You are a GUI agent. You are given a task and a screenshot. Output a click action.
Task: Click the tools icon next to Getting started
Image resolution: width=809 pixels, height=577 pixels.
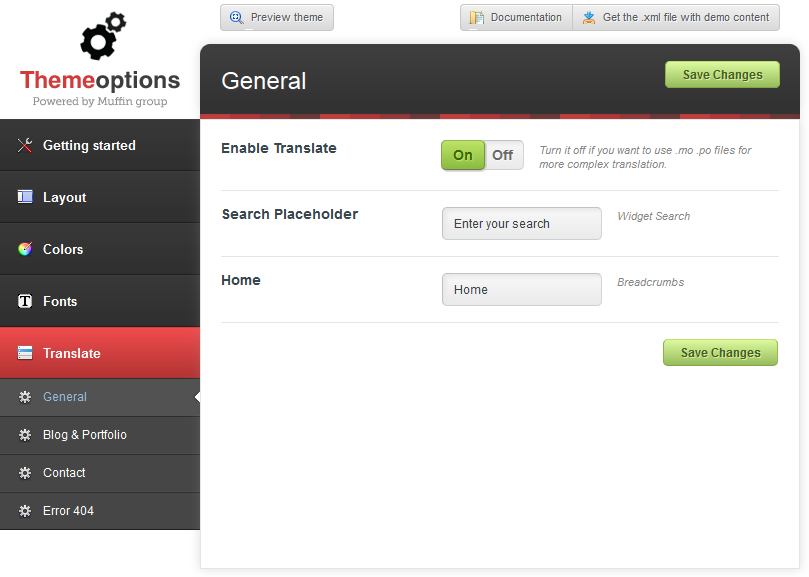[x=25, y=146]
